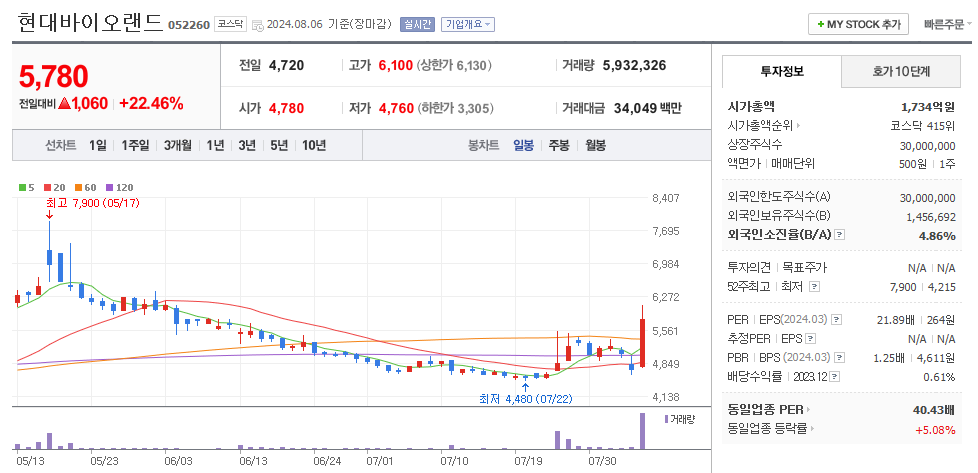Click the 저가 value 4,760

click(x=396, y=108)
